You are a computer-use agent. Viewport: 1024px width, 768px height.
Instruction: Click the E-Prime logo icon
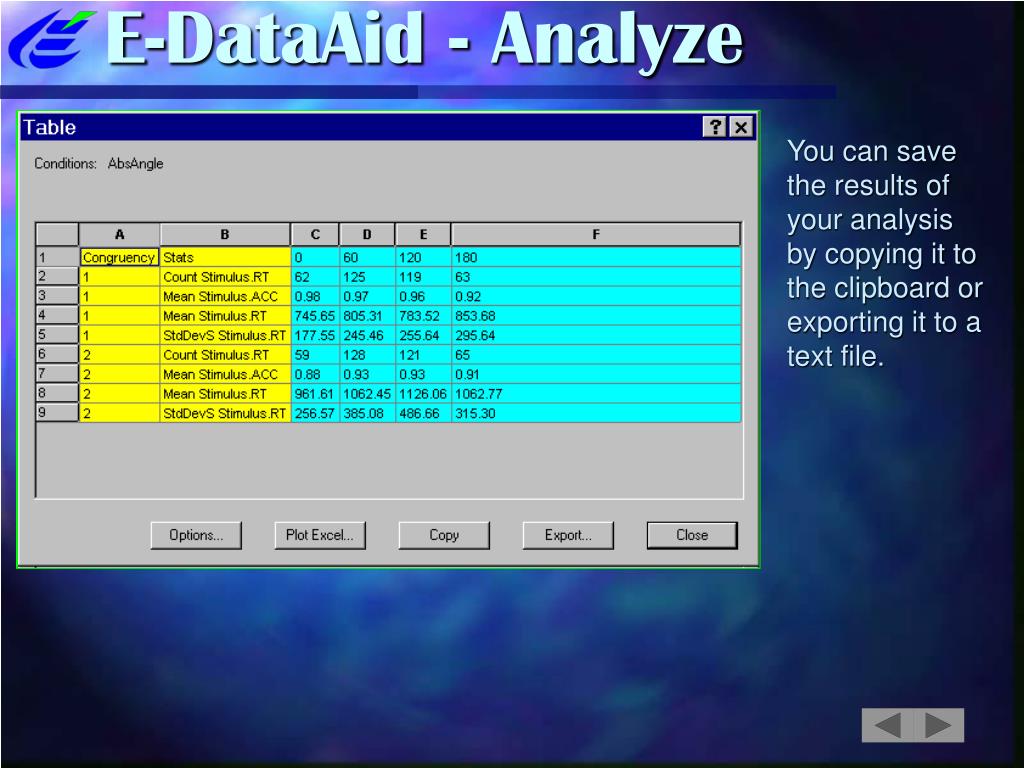point(51,38)
